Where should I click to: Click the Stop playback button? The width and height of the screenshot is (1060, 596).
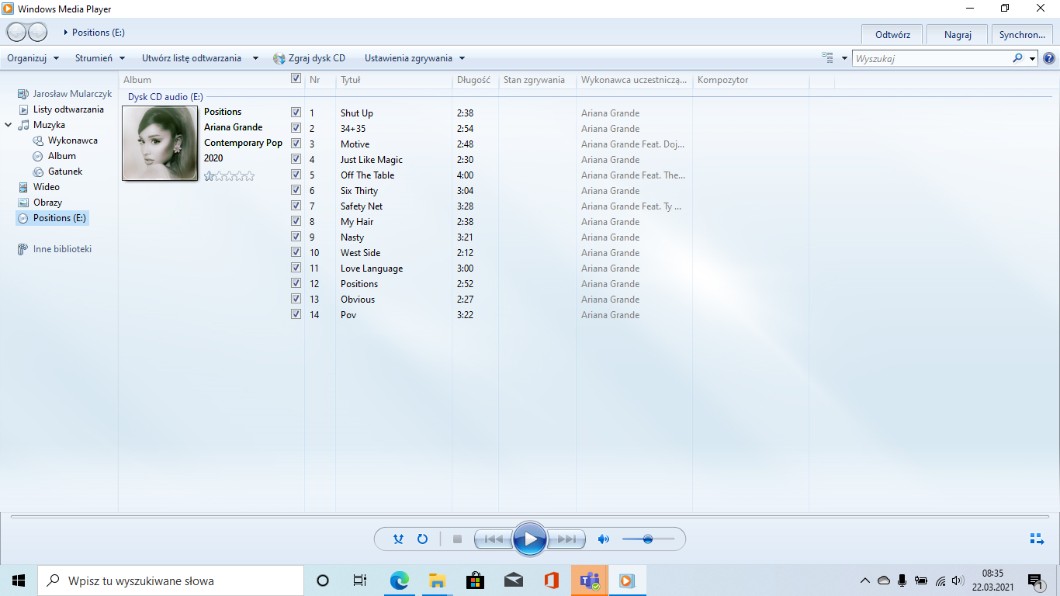457,539
